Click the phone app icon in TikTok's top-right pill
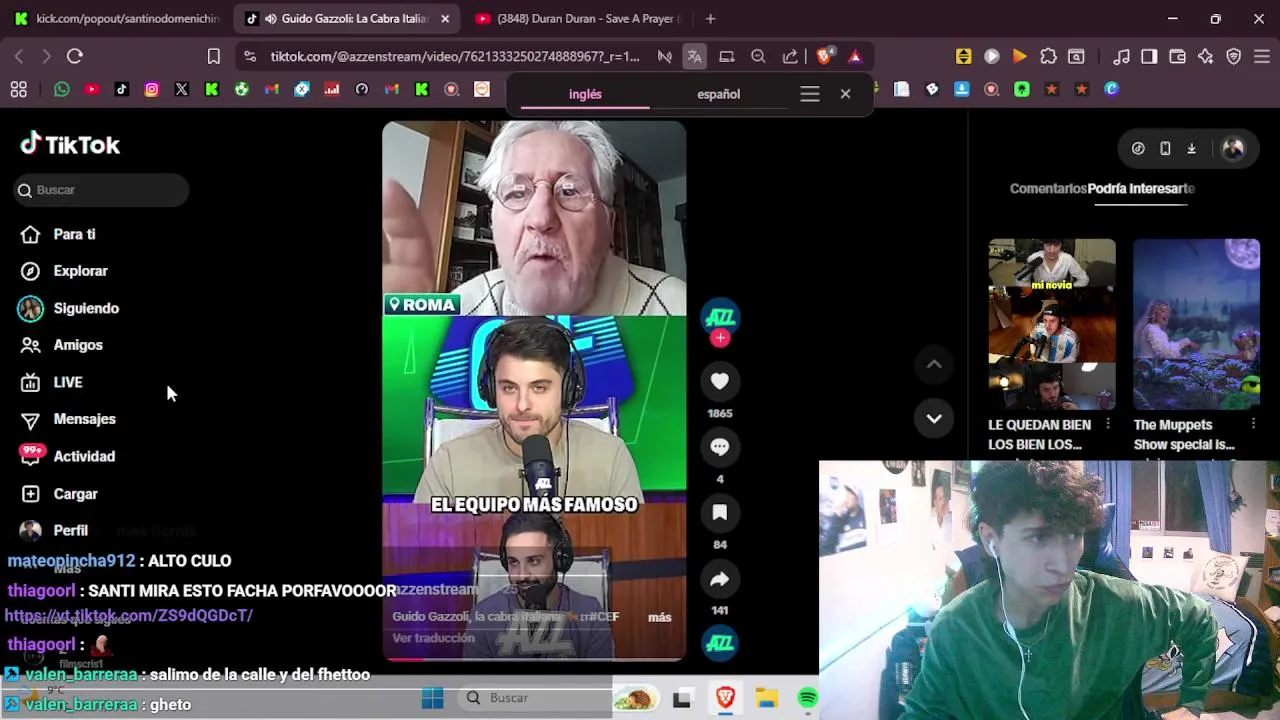Screen dimensions: 1280x720 [1165, 149]
